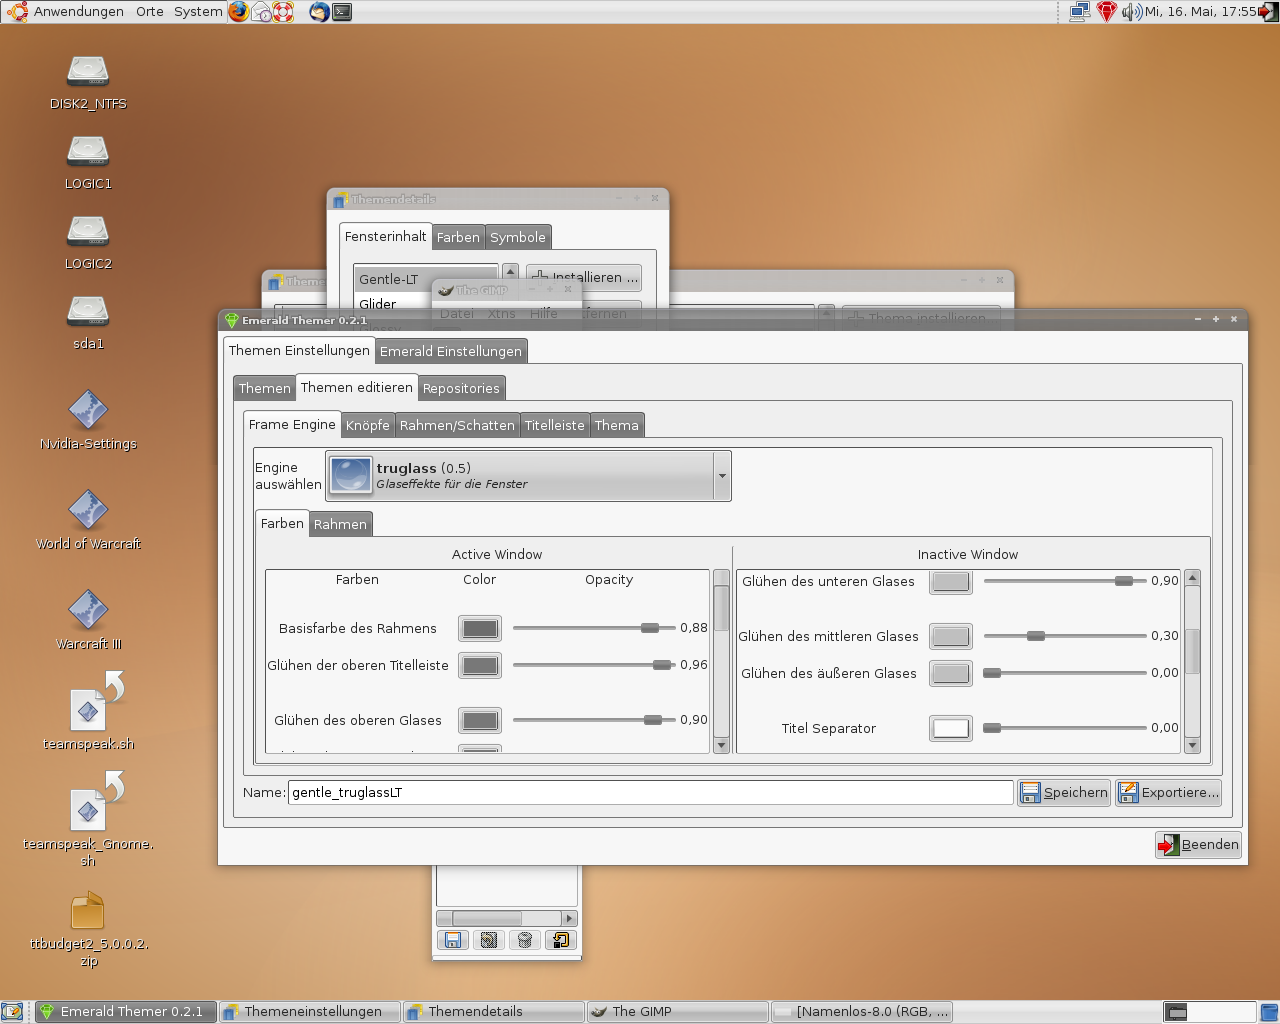
Task: Open the terminal launcher icon
Action: point(342,12)
